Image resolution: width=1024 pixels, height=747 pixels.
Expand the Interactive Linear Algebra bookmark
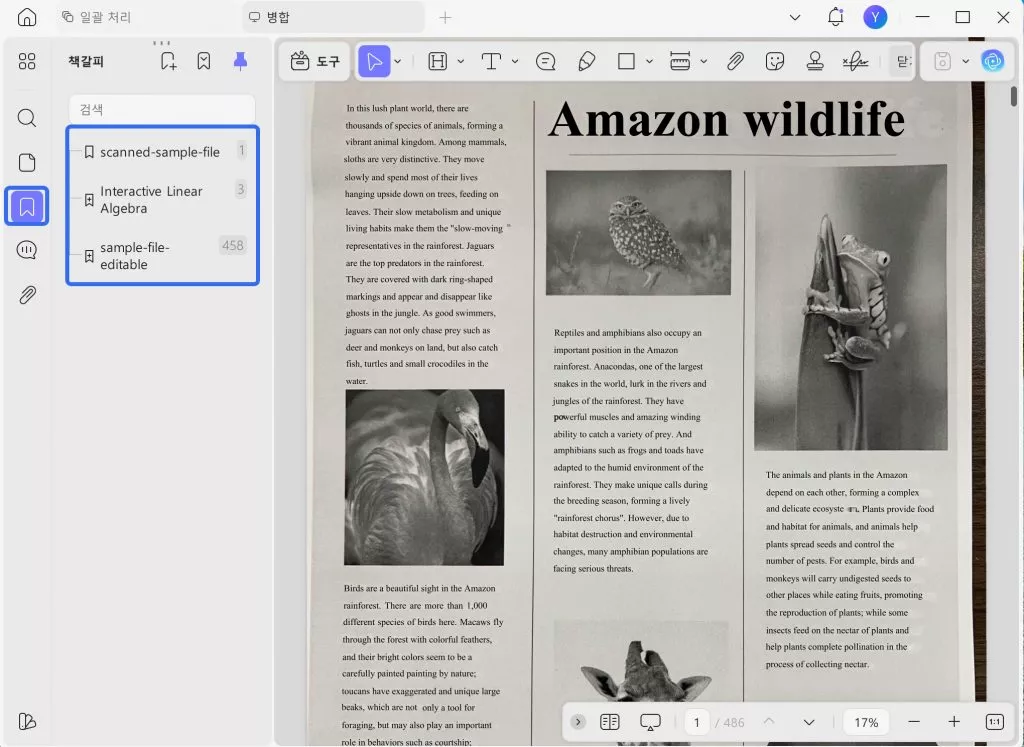point(89,200)
